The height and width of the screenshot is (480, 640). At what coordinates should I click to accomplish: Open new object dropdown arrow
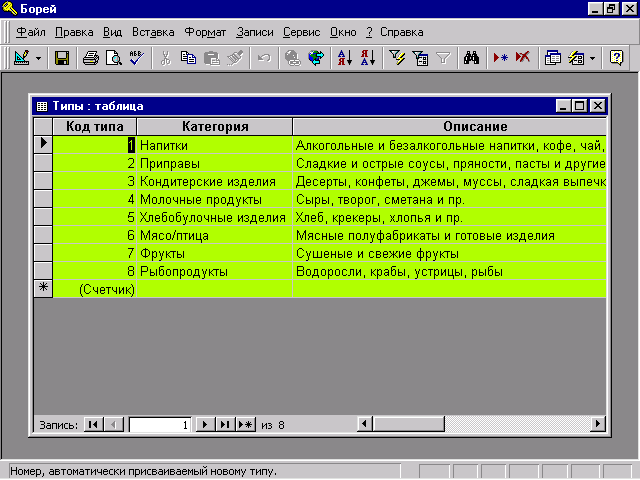pos(592,58)
